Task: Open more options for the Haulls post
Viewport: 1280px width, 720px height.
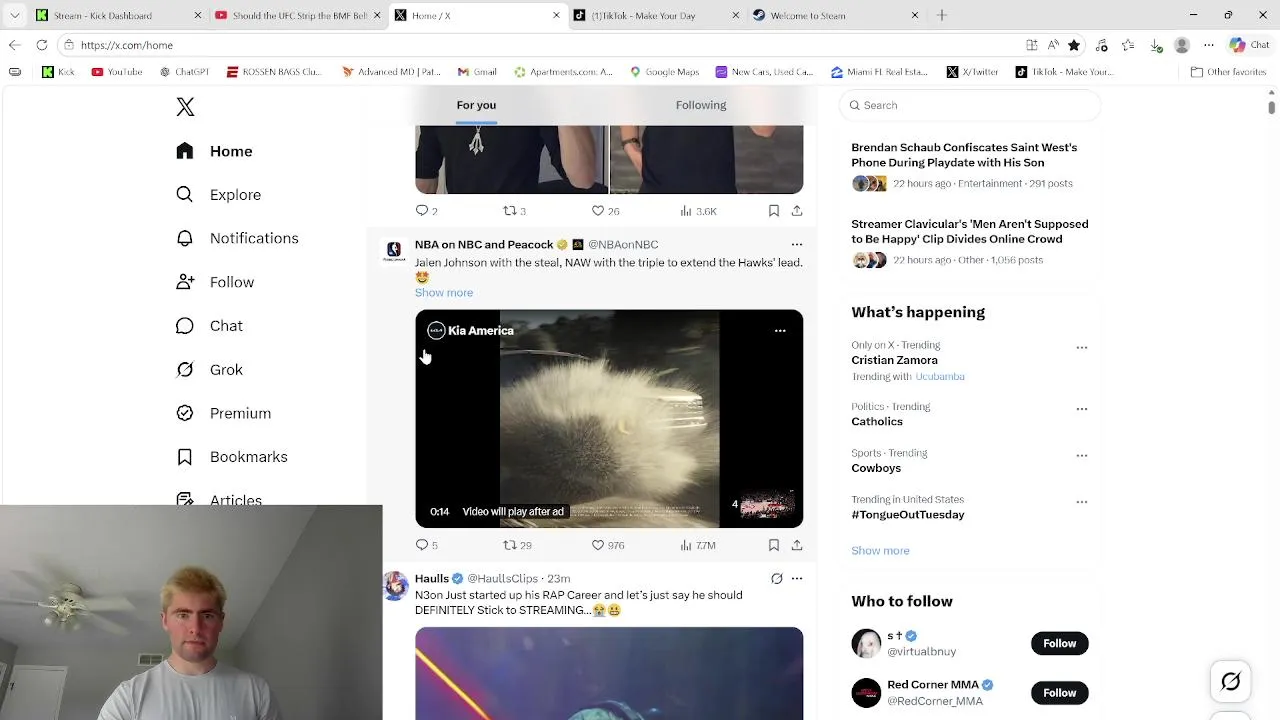Action: pos(797,578)
